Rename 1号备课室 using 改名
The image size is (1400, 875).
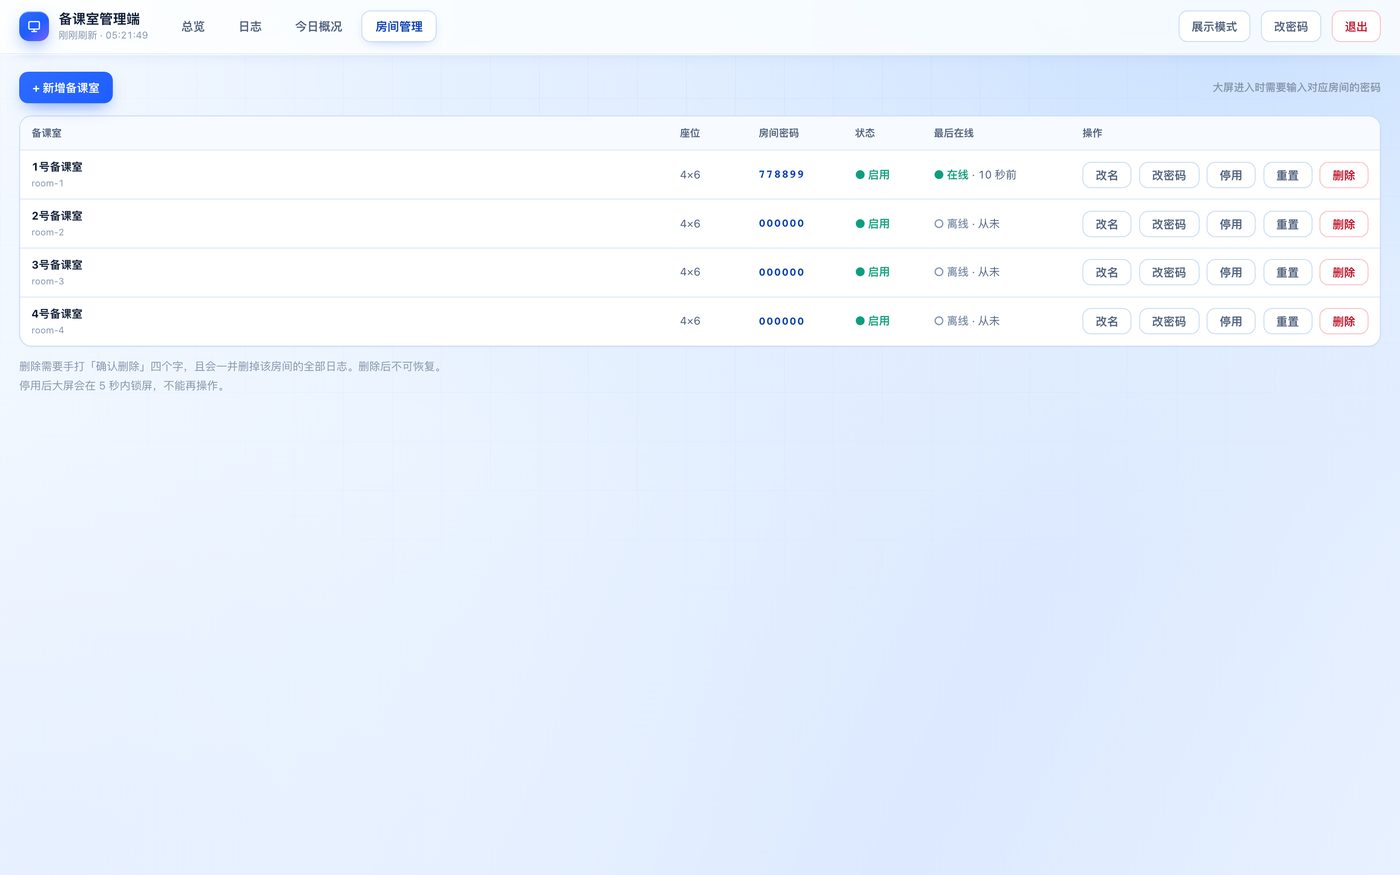1107,175
